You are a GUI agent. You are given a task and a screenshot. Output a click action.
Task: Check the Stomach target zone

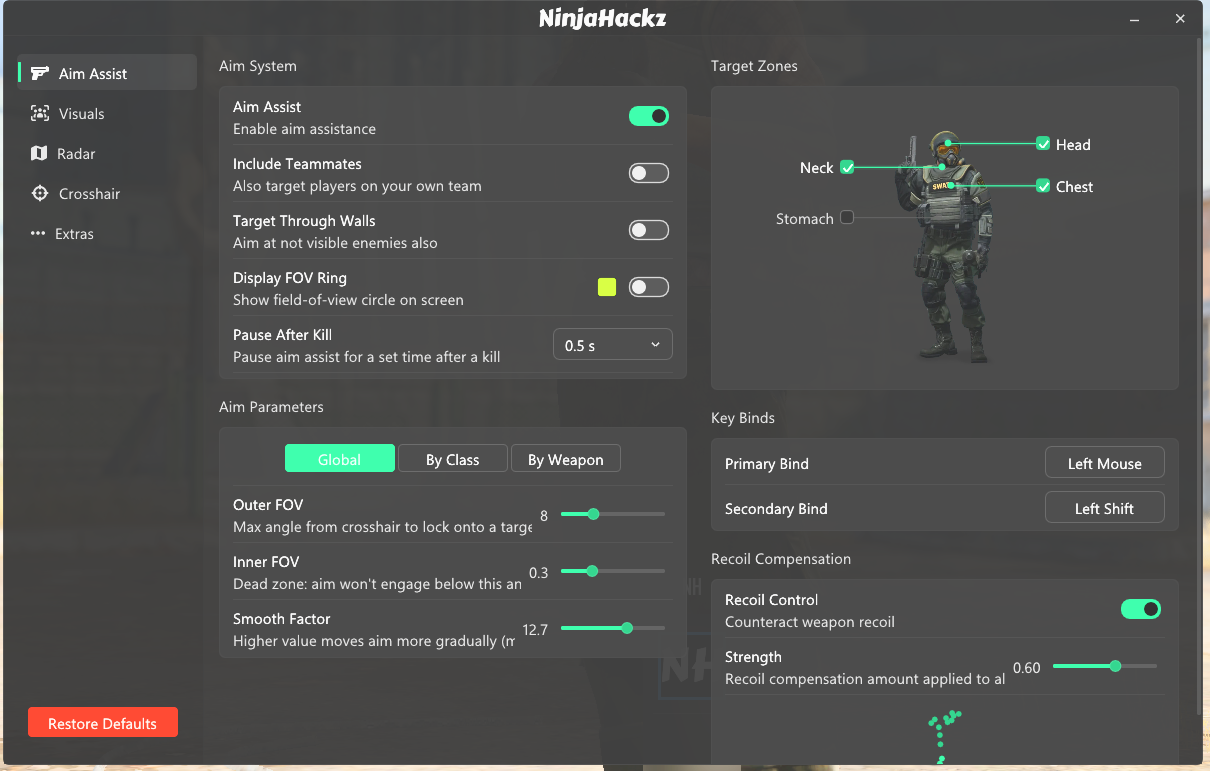tap(847, 217)
